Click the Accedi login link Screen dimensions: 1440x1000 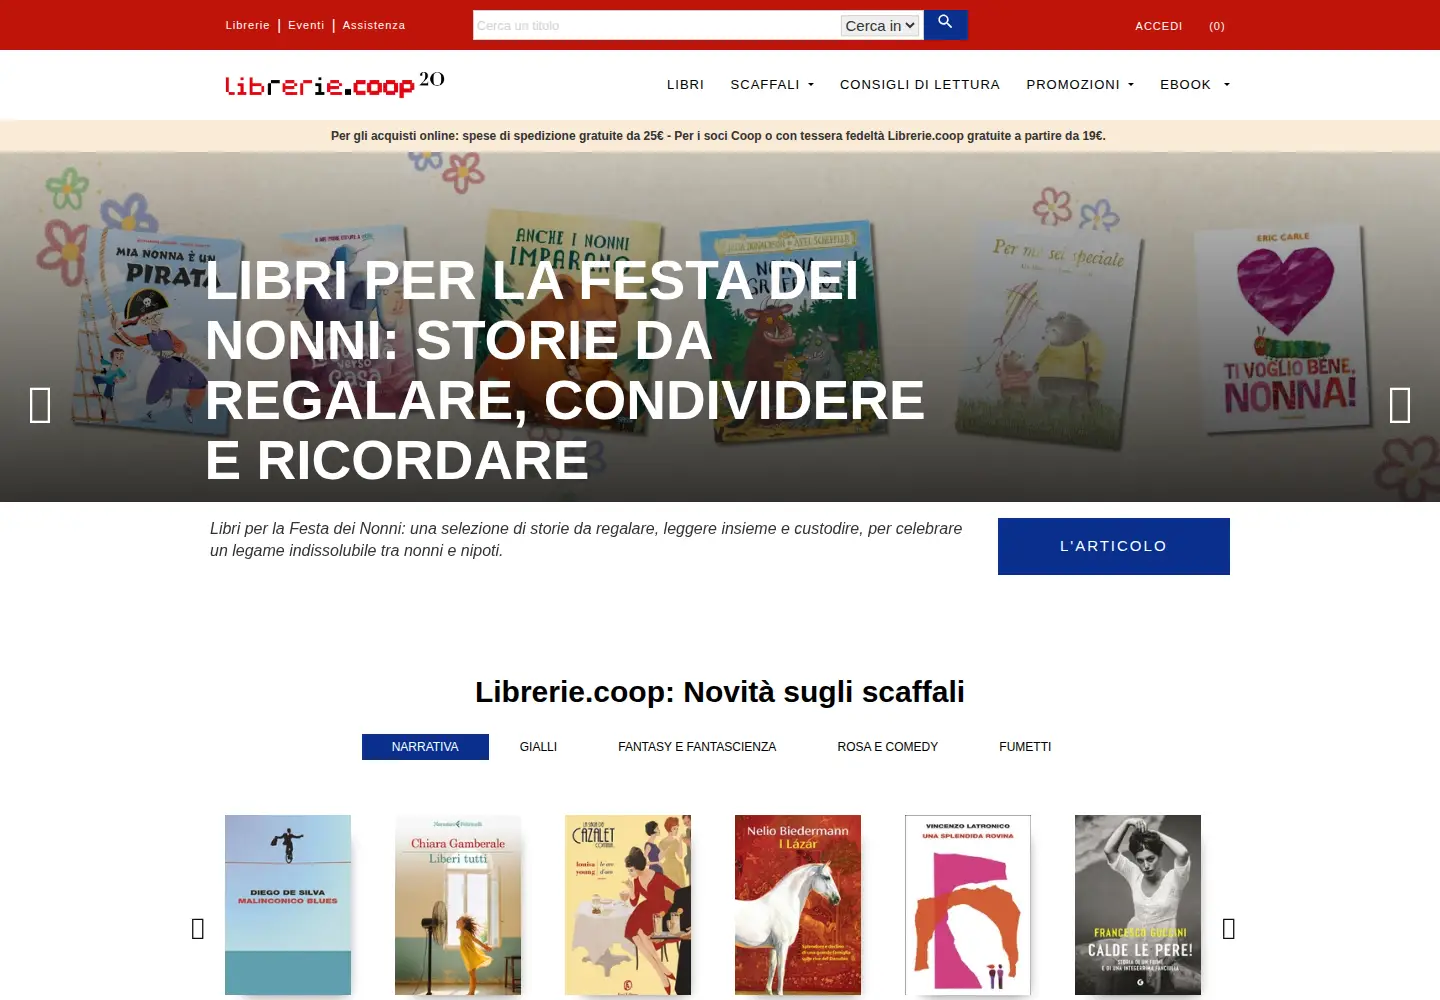click(x=1159, y=26)
